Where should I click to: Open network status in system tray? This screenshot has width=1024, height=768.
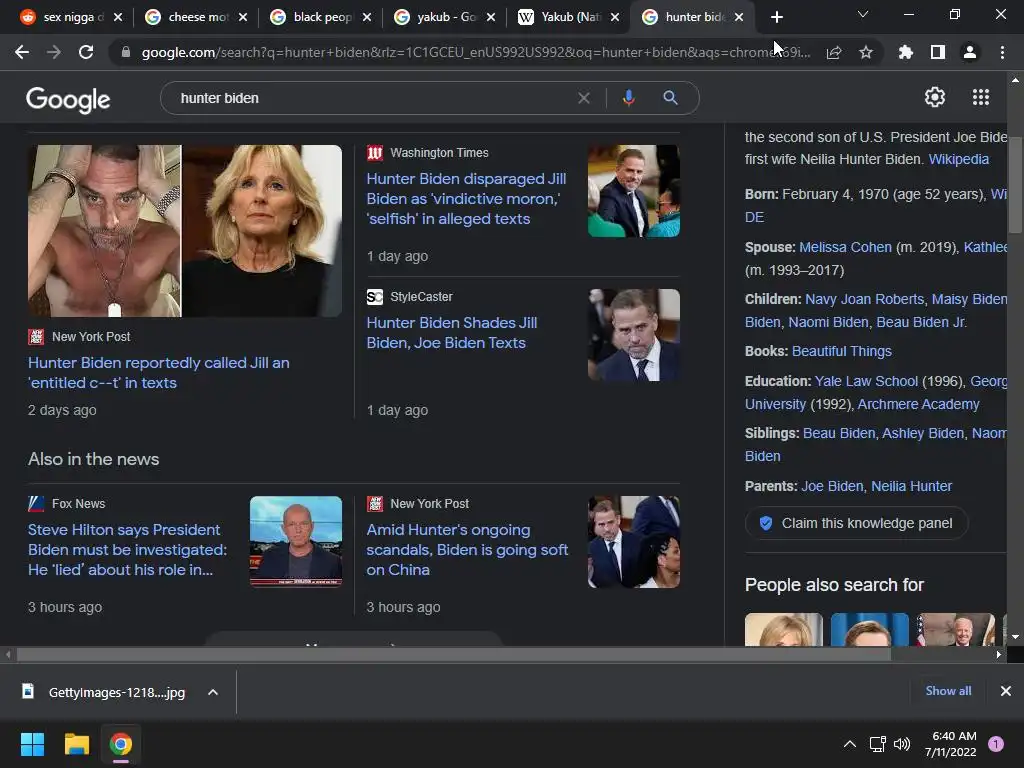click(x=877, y=744)
